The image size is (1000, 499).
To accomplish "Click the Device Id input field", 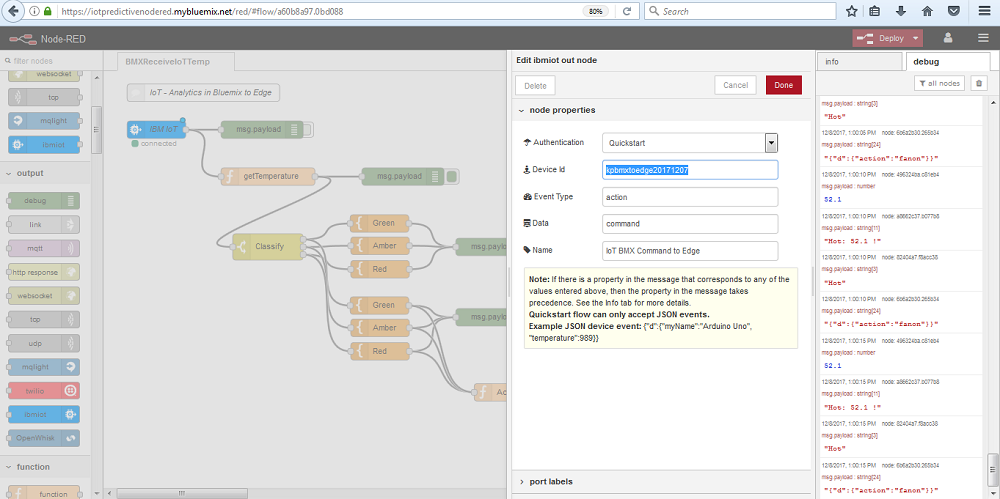I will point(690,170).
